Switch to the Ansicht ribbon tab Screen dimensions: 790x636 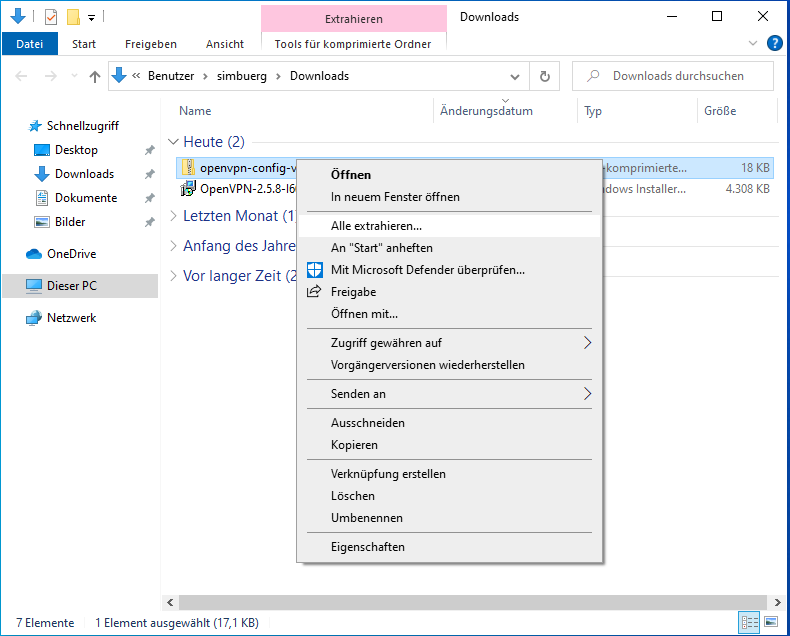click(x=224, y=44)
